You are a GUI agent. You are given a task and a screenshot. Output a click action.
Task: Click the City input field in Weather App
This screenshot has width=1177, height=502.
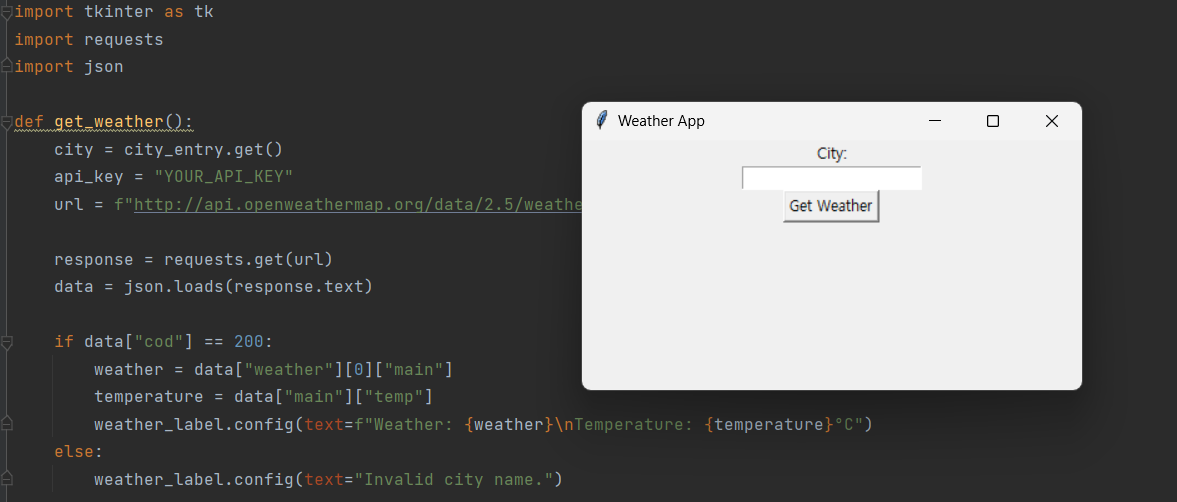[831, 178]
